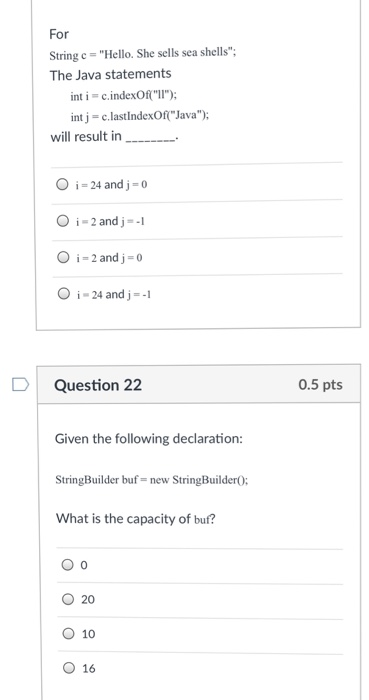Click the 'Question 22' heading

(98, 385)
